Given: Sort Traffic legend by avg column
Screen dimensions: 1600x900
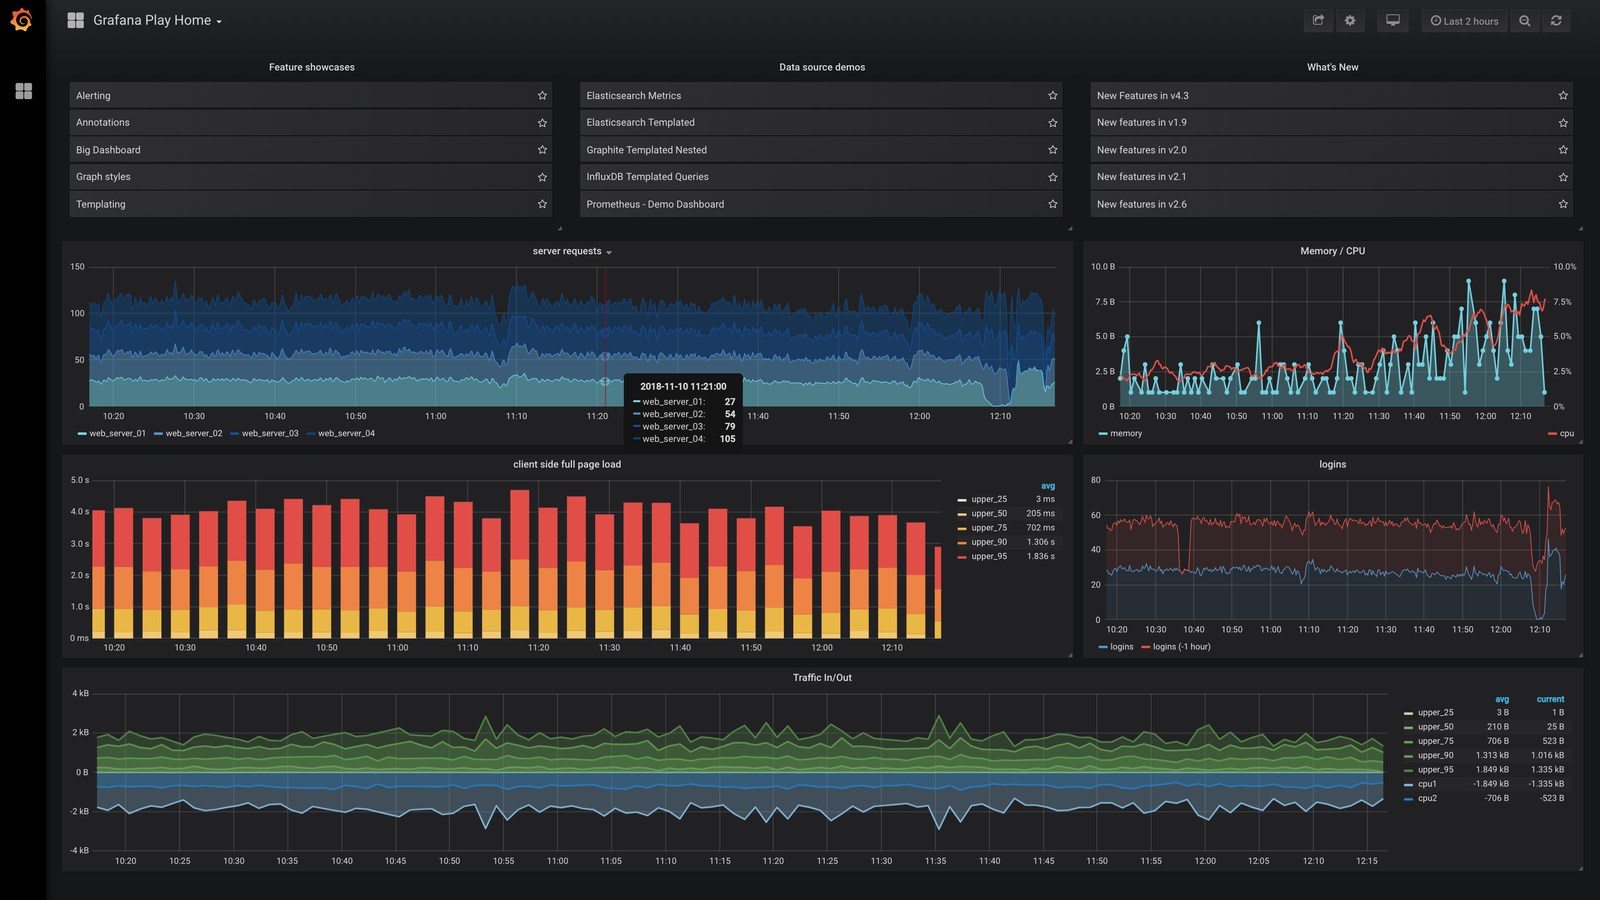Looking at the screenshot, I should pyautogui.click(x=1502, y=699).
